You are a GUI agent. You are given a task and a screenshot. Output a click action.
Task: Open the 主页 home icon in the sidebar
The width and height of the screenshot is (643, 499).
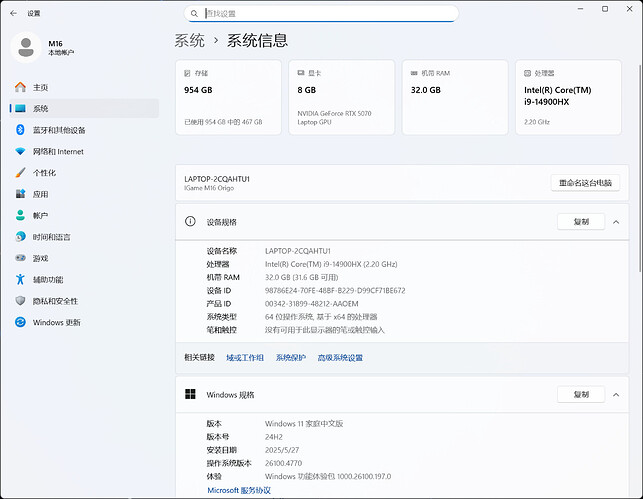point(20,87)
